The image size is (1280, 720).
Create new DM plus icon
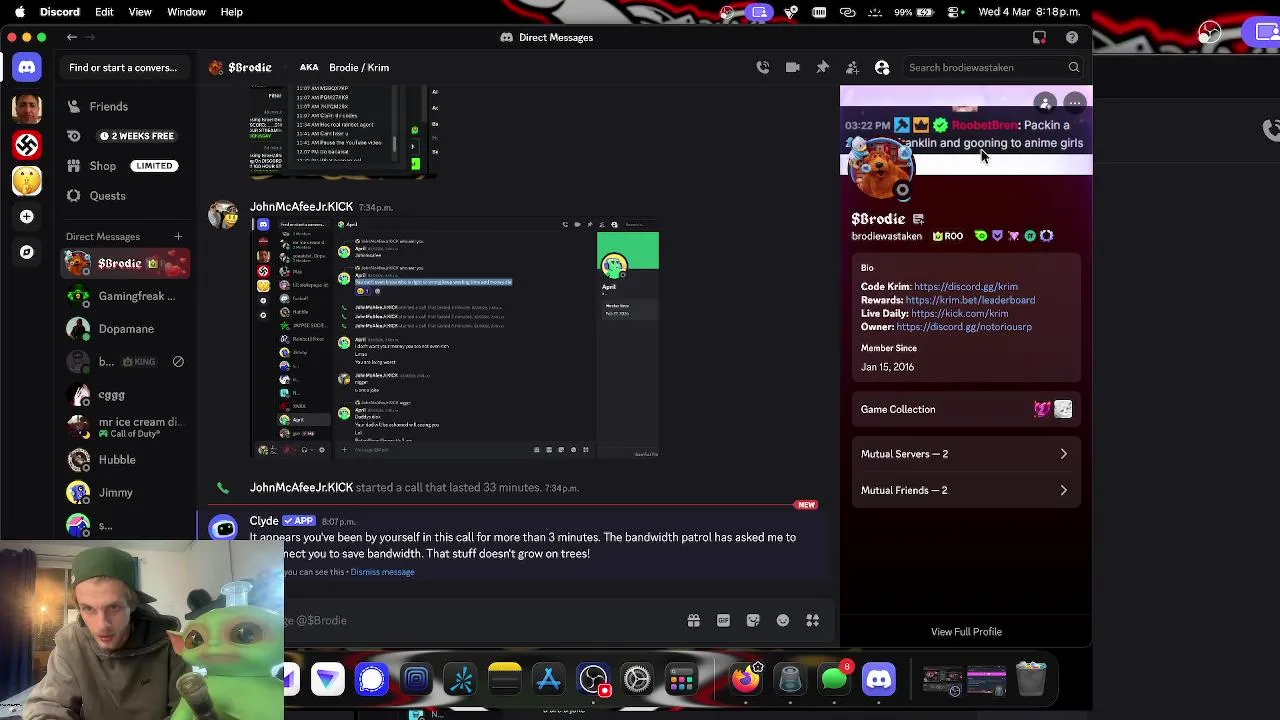[x=178, y=237]
